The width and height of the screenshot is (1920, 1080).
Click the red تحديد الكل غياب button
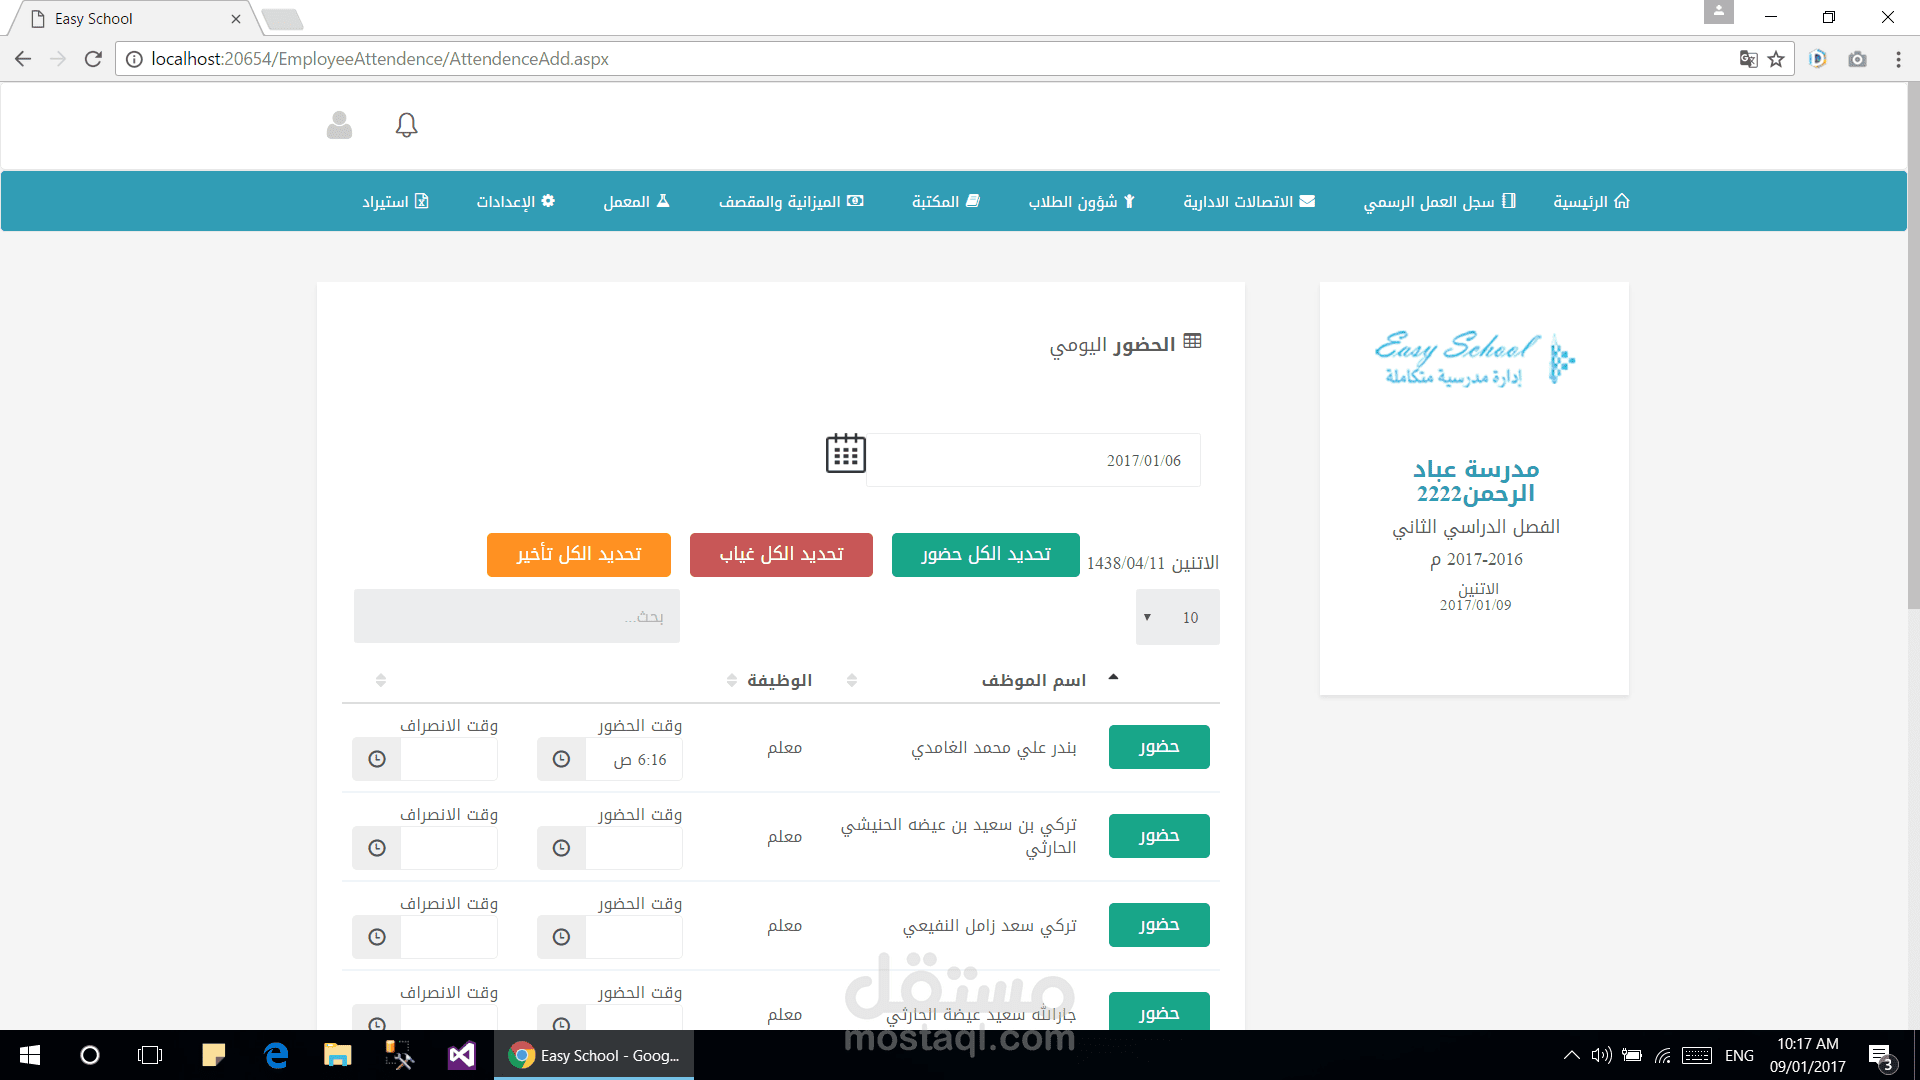point(781,555)
